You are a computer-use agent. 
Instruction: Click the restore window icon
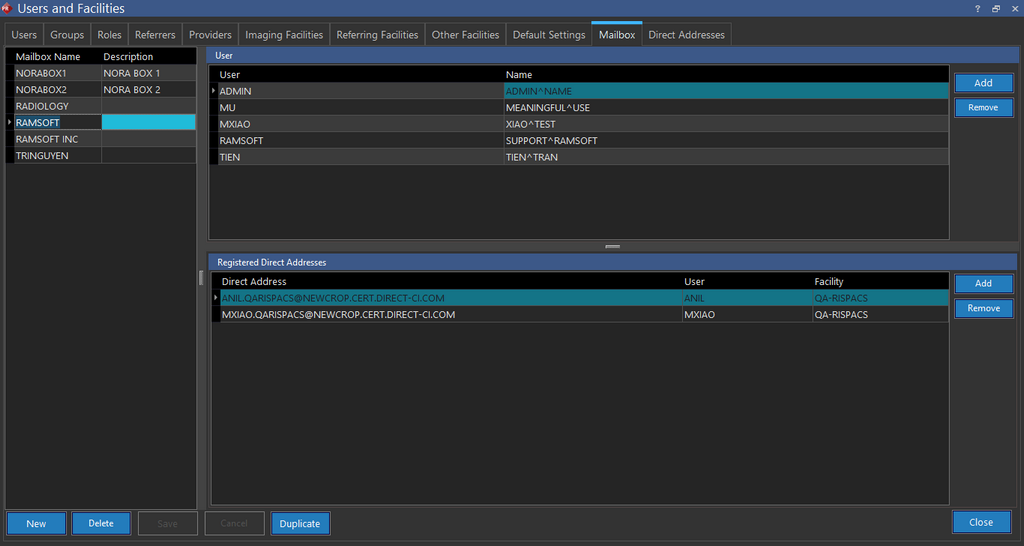(x=996, y=8)
